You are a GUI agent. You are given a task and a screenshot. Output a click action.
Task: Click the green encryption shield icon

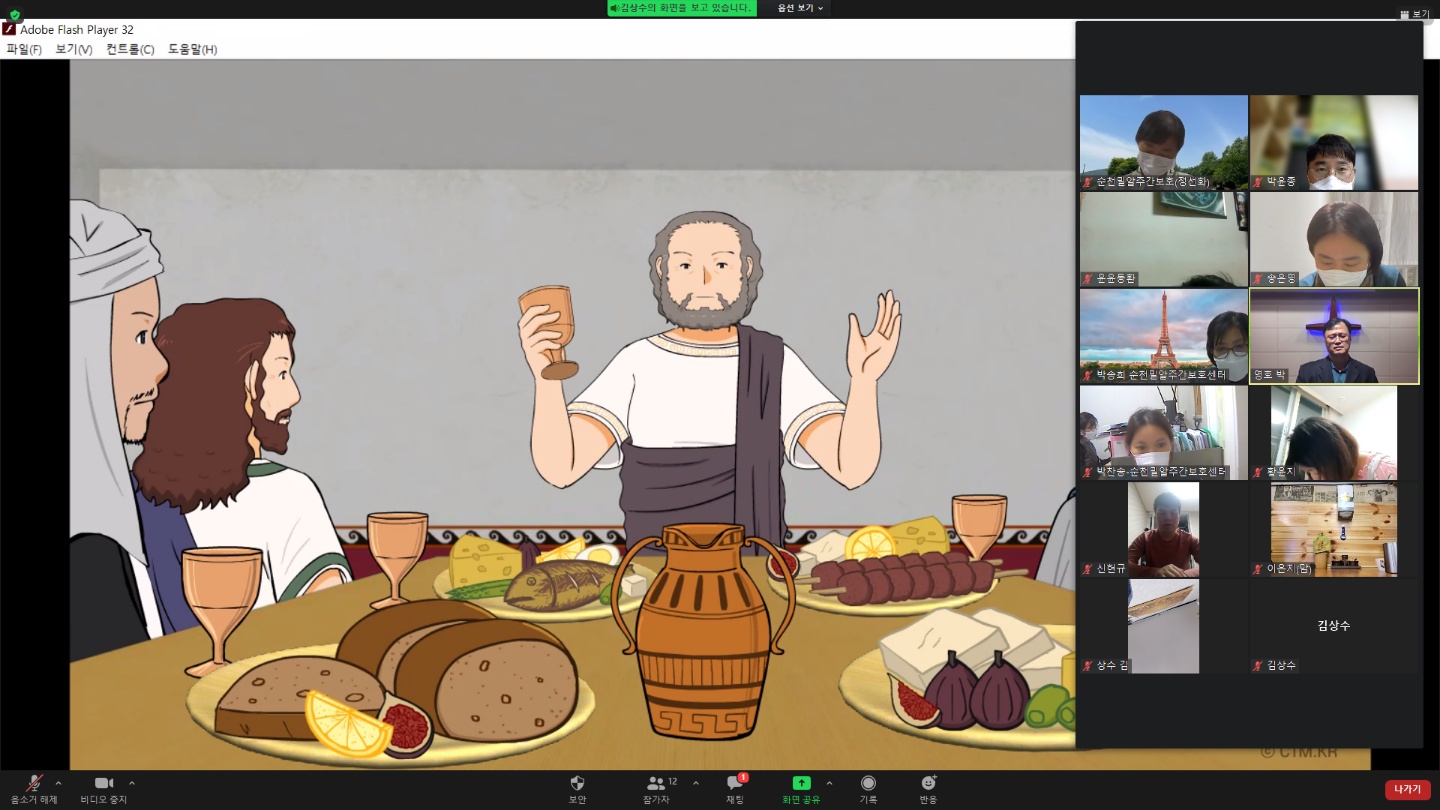tap(14, 14)
